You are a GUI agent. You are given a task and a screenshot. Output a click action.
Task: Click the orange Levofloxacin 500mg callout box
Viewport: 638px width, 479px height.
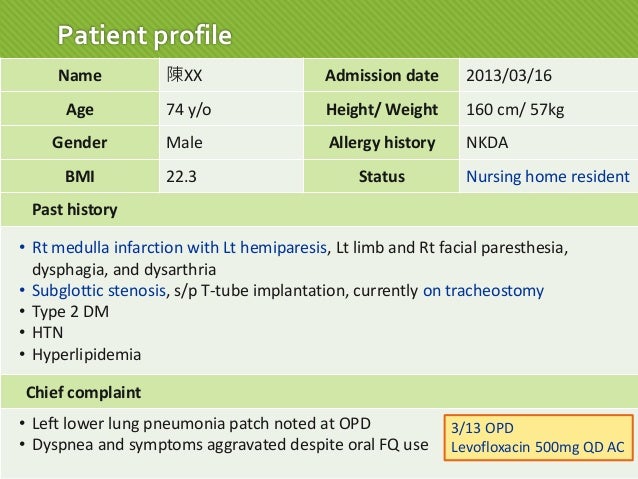pyautogui.click(x=539, y=437)
